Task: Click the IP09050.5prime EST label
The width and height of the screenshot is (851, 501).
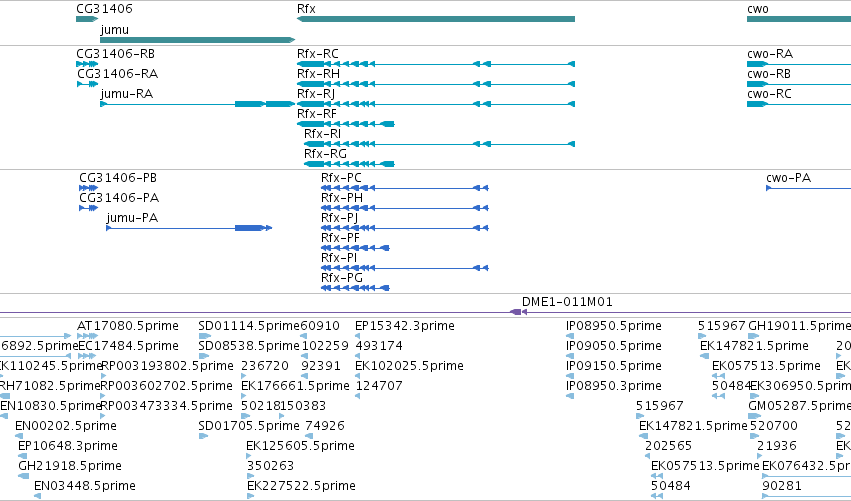Action: tap(614, 346)
